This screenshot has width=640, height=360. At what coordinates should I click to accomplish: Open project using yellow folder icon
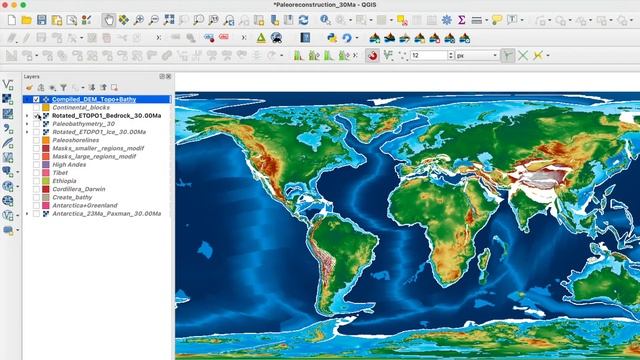click(x=27, y=20)
